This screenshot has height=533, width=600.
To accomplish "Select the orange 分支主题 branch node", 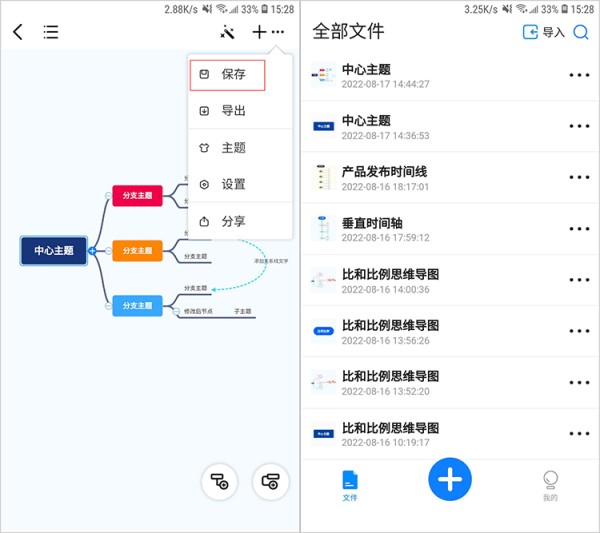I will click(x=137, y=251).
